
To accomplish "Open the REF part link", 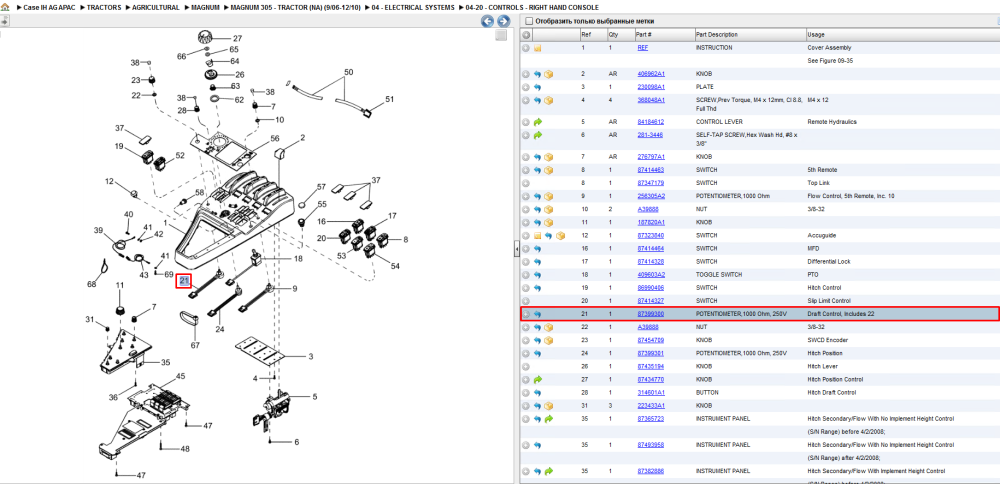I will click(x=643, y=48).
